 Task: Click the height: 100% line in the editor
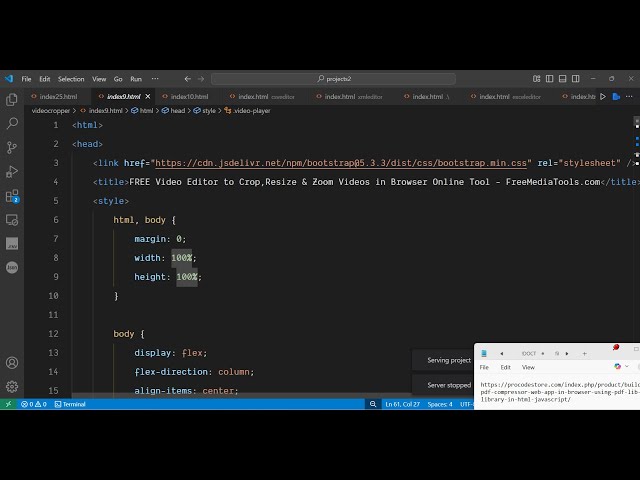coord(168,277)
